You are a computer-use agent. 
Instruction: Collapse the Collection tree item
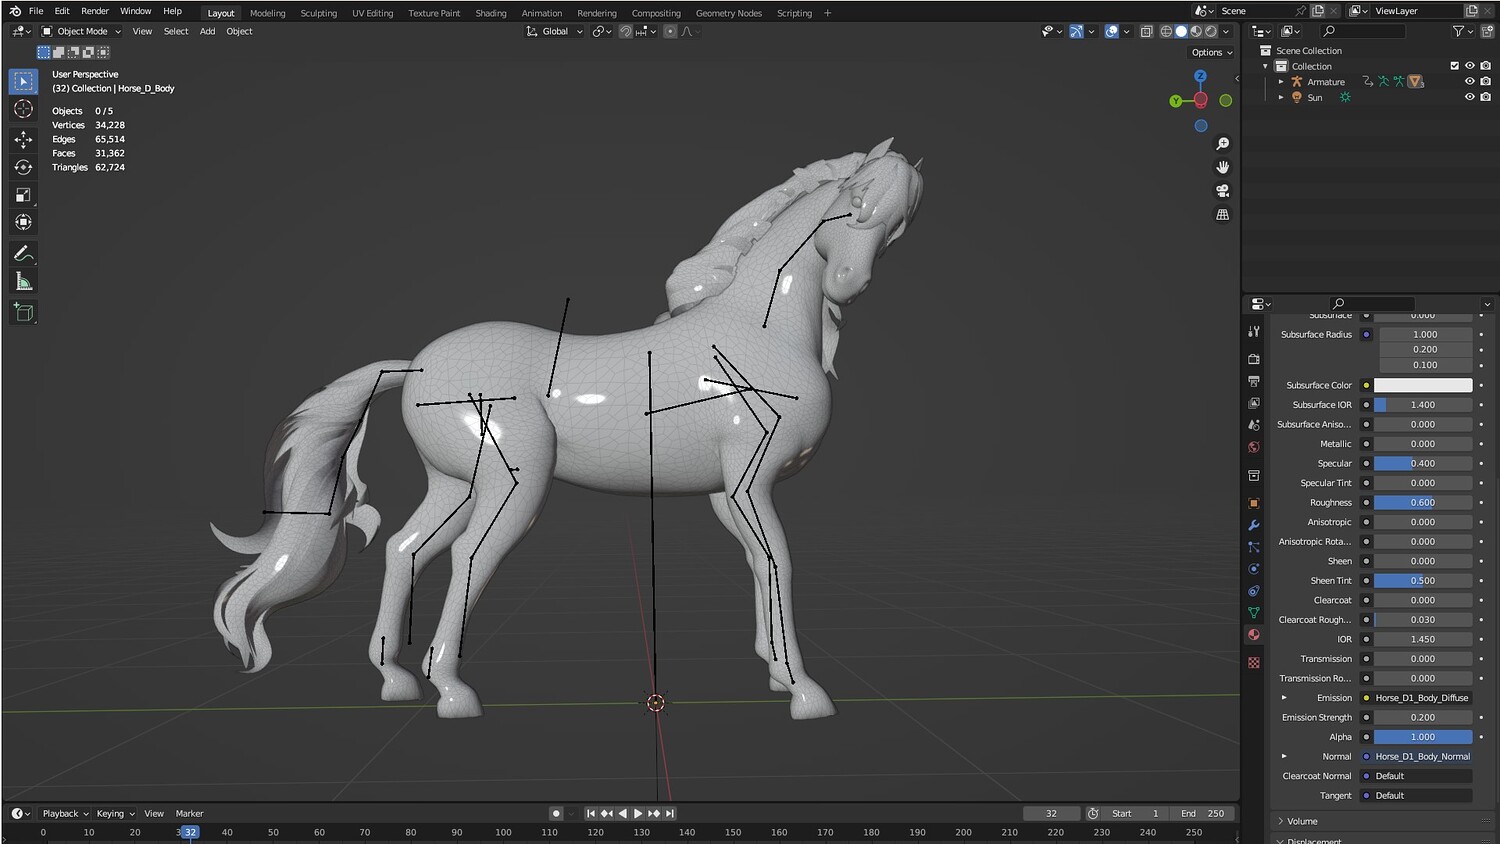[1266, 66]
